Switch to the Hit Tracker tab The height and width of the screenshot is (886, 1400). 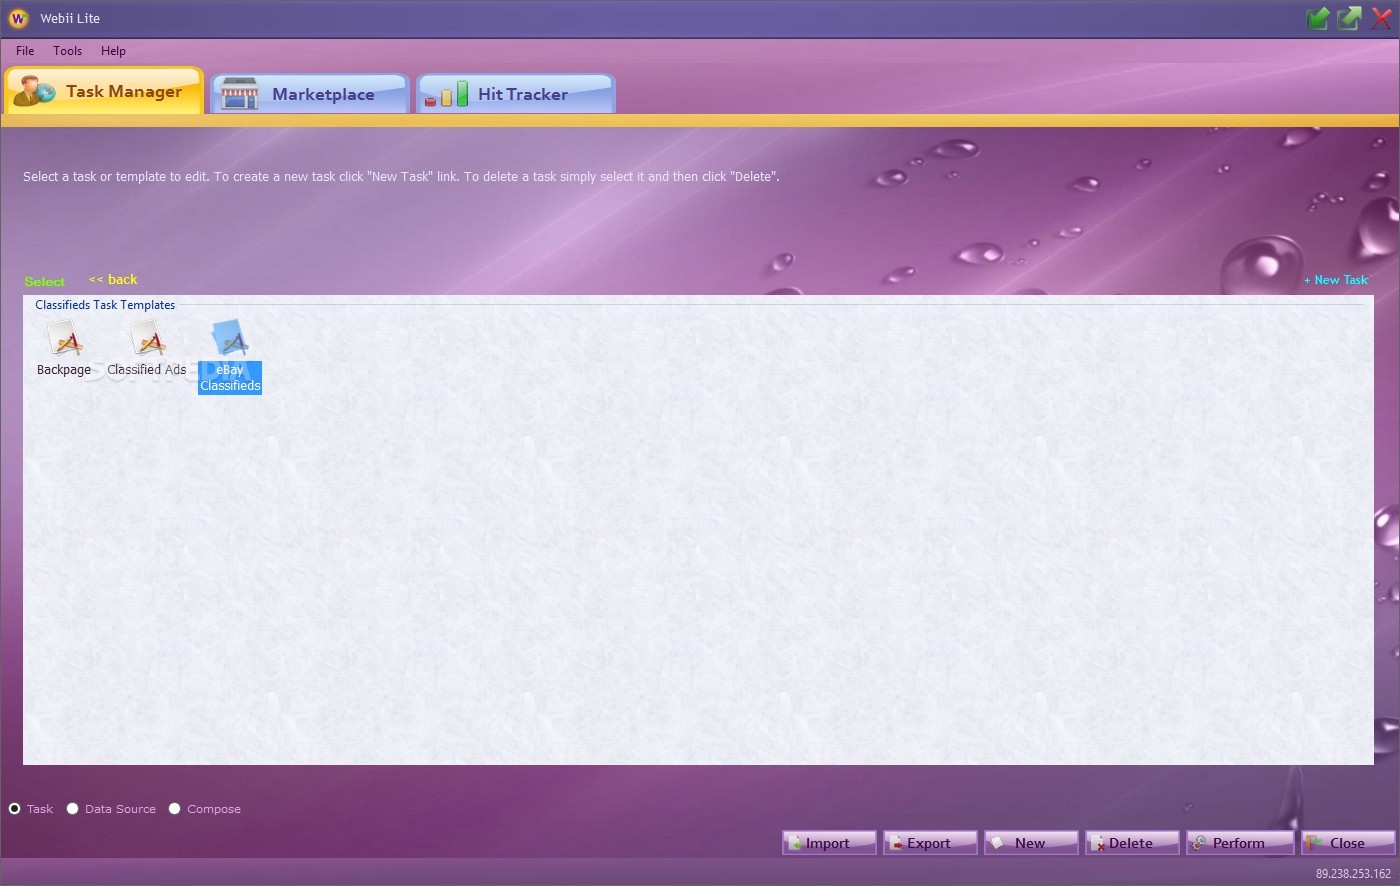[516, 94]
